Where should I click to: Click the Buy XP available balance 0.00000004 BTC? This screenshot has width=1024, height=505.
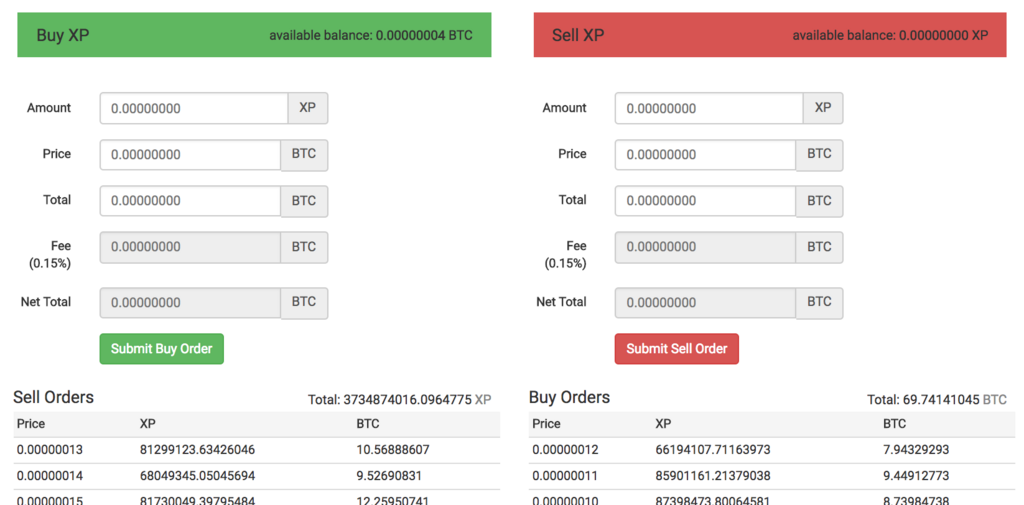371,35
